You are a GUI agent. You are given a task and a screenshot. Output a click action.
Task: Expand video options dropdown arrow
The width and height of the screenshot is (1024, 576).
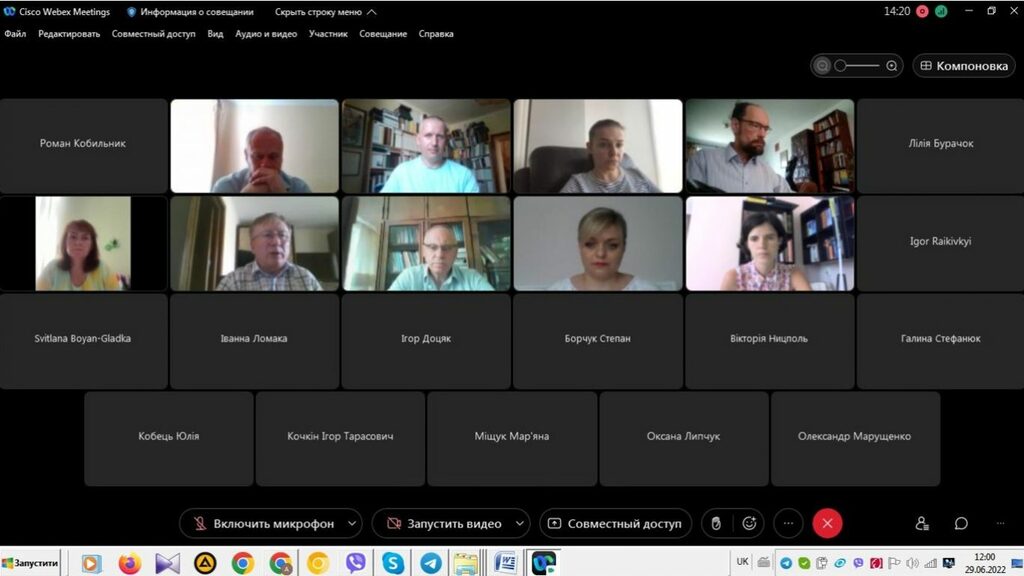coord(519,523)
